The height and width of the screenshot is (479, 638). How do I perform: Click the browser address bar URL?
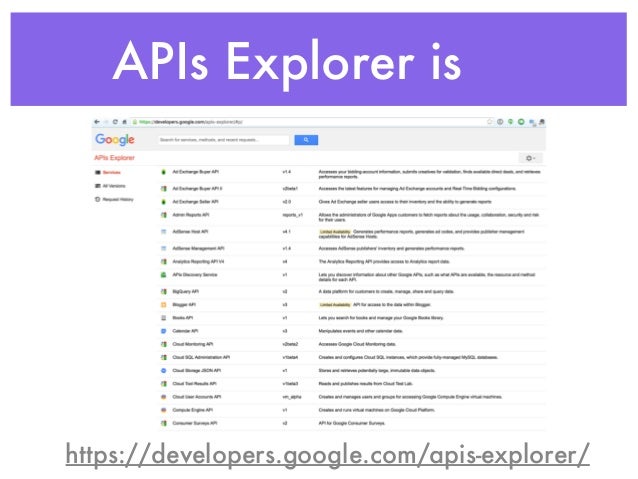point(190,122)
